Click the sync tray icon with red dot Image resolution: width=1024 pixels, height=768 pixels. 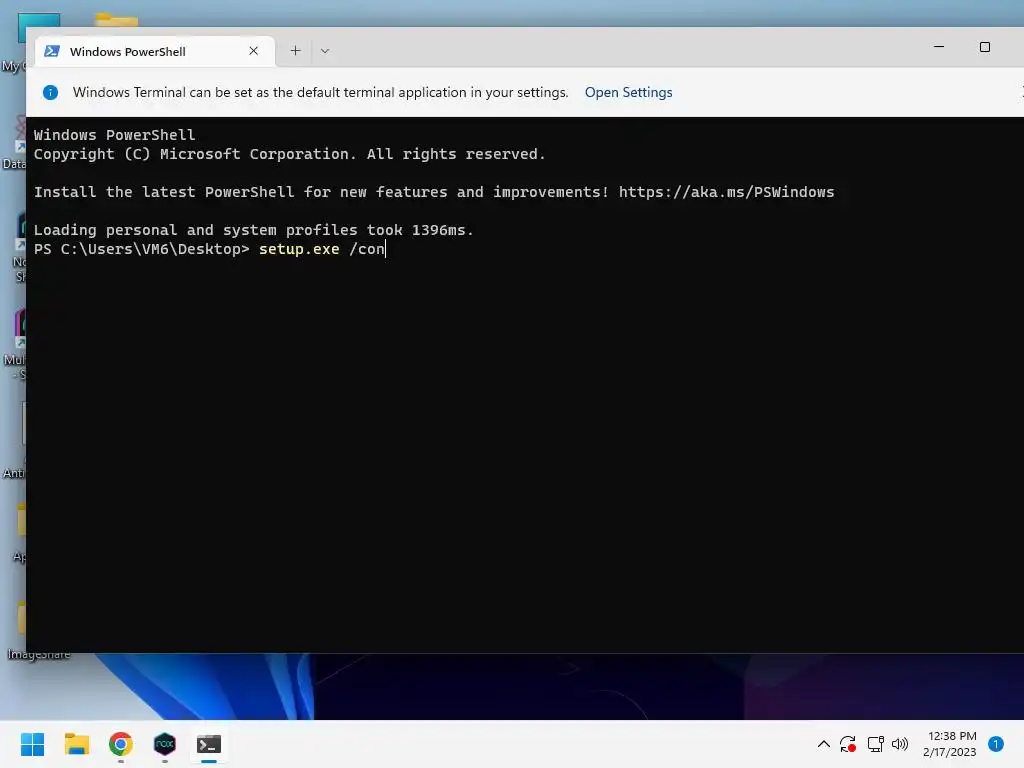[x=848, y=744]
